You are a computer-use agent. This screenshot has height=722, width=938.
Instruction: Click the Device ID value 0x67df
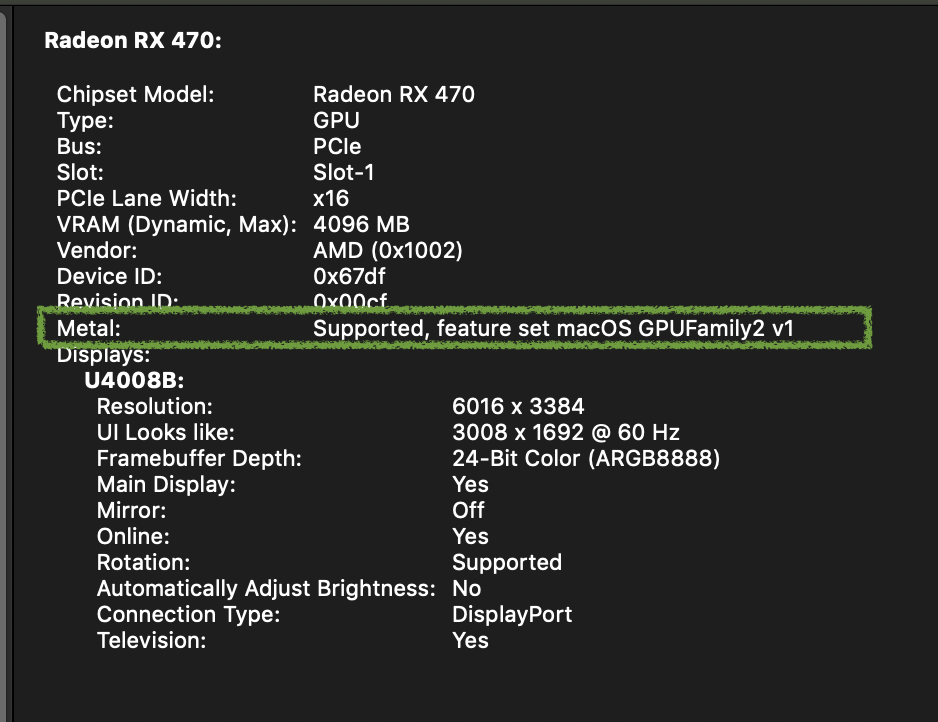coord(347,277)
